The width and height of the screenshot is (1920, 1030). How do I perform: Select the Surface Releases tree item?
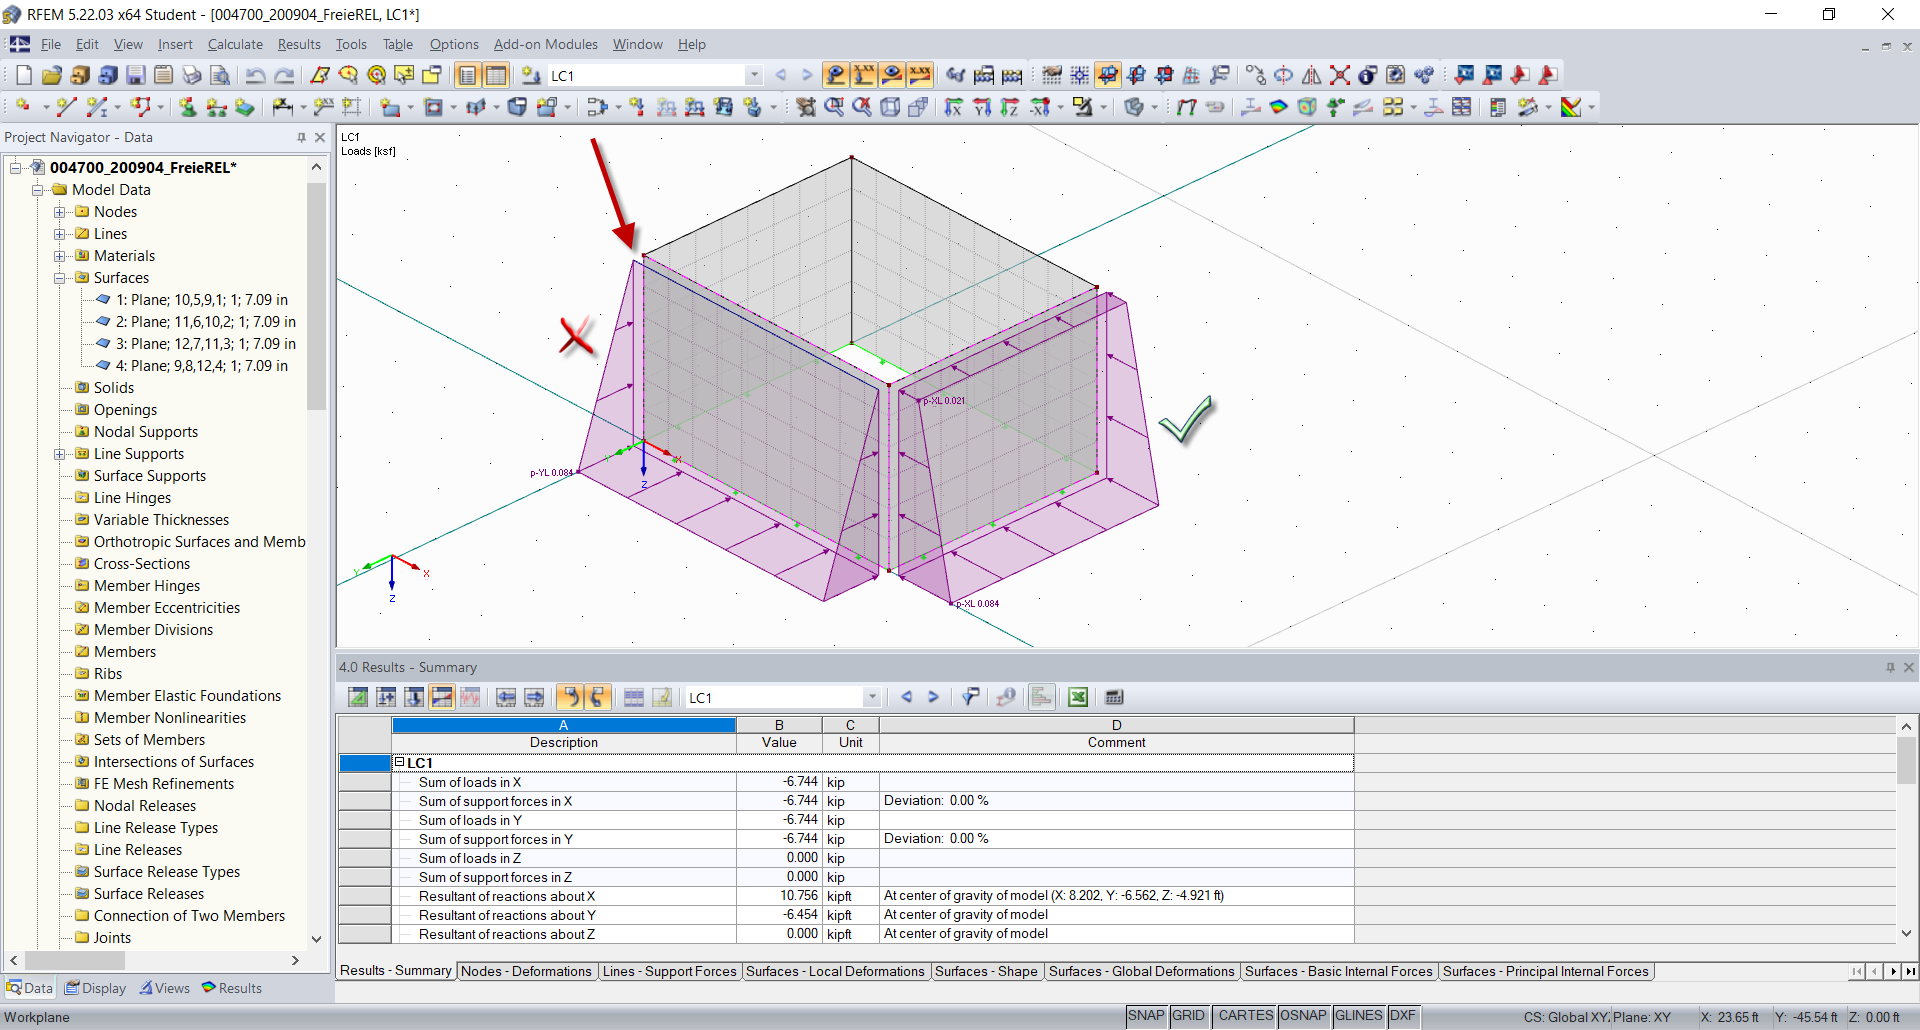tap(149, 894)
